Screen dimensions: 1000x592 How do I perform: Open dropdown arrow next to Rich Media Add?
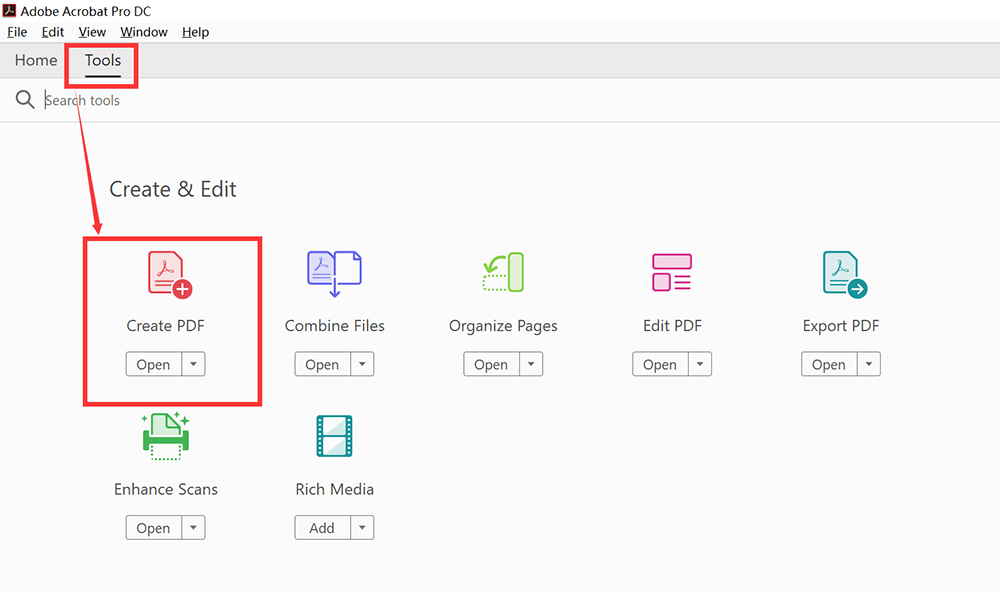click(x=362, y=527)
